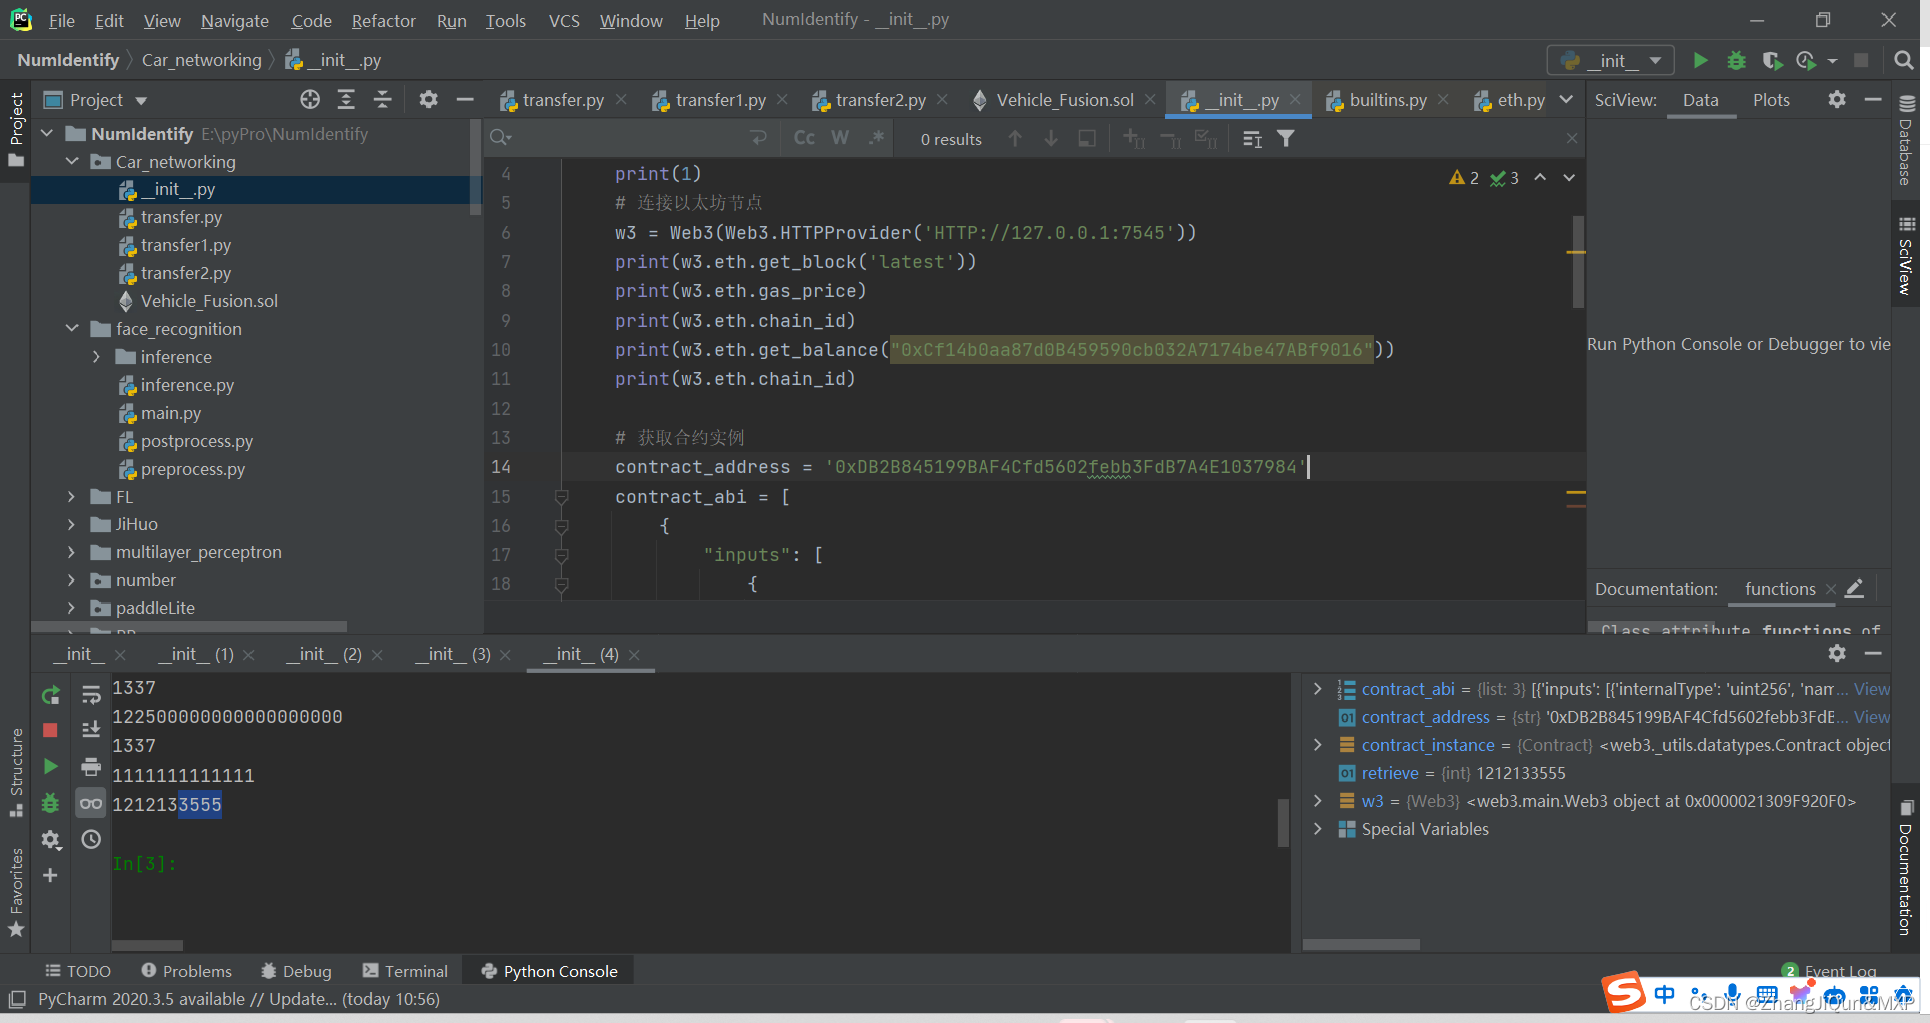Expand the multilayer_perceptron folder
The width and height of the screenshot is (1930, 1023).
(72, 551)
